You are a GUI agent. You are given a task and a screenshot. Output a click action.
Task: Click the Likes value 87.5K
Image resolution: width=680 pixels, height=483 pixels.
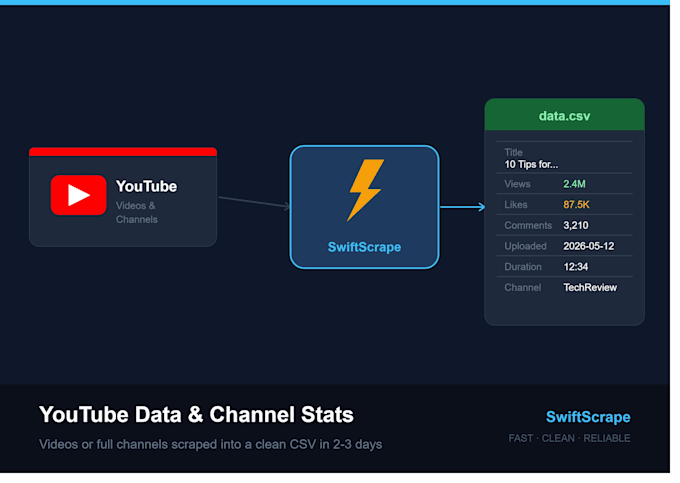click(576, 205)
